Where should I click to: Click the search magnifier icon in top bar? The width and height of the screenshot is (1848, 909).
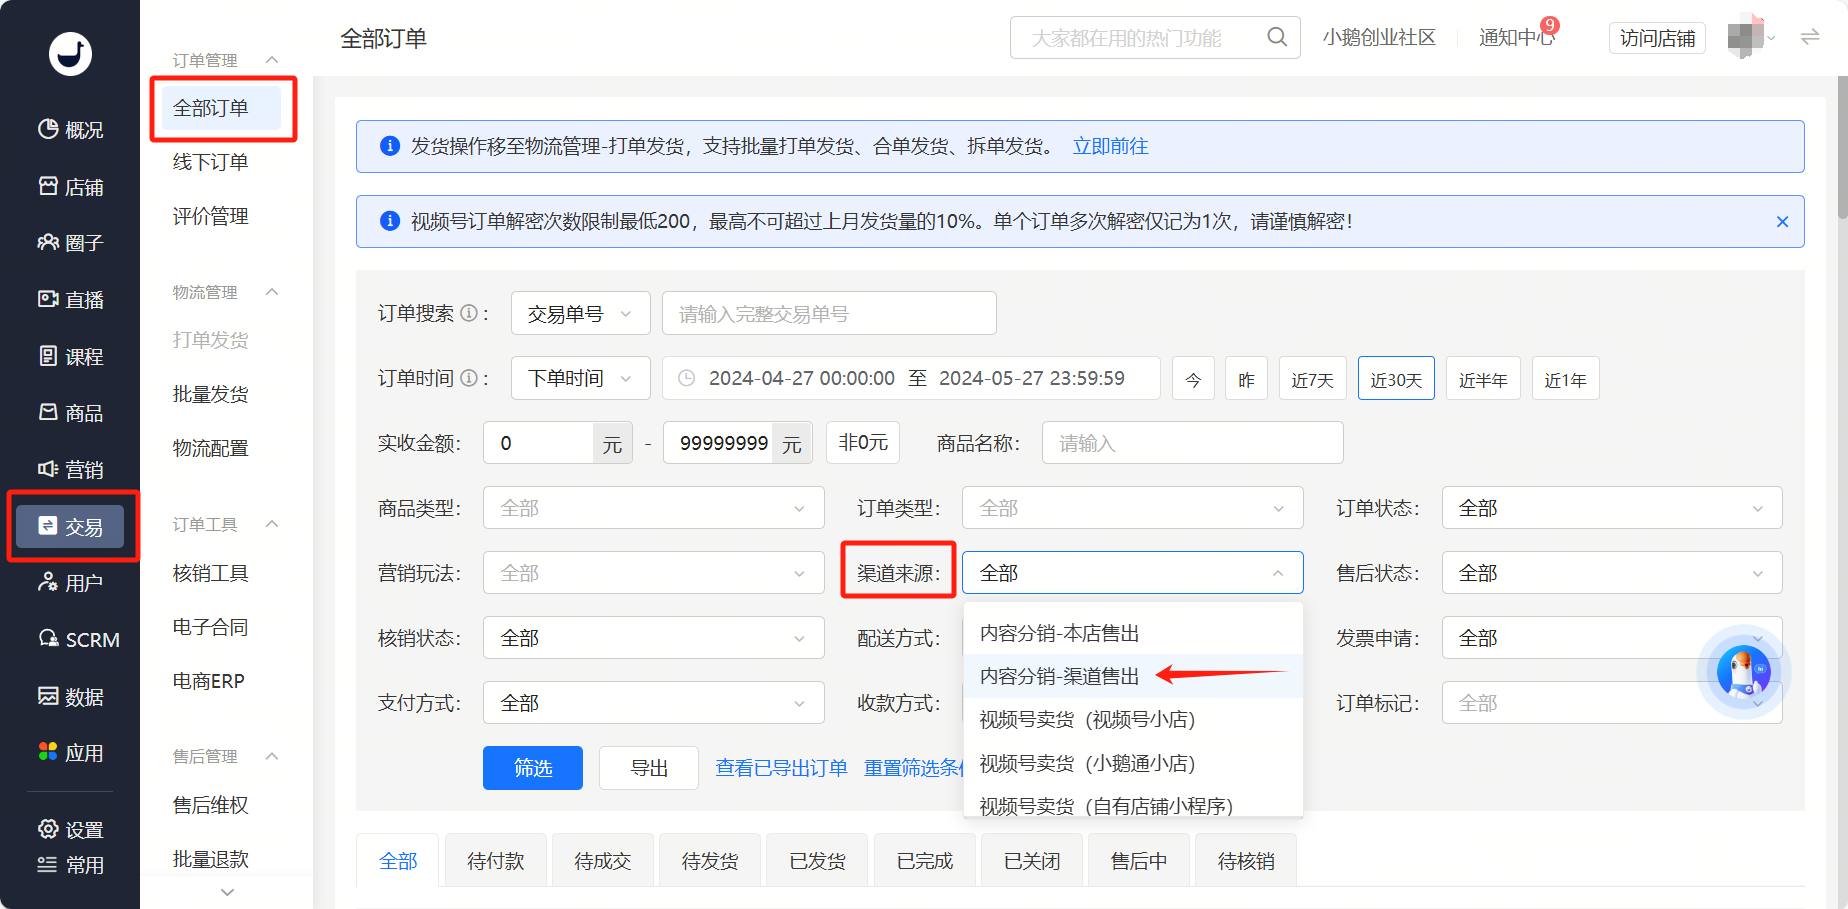(x=1276, y=37)
